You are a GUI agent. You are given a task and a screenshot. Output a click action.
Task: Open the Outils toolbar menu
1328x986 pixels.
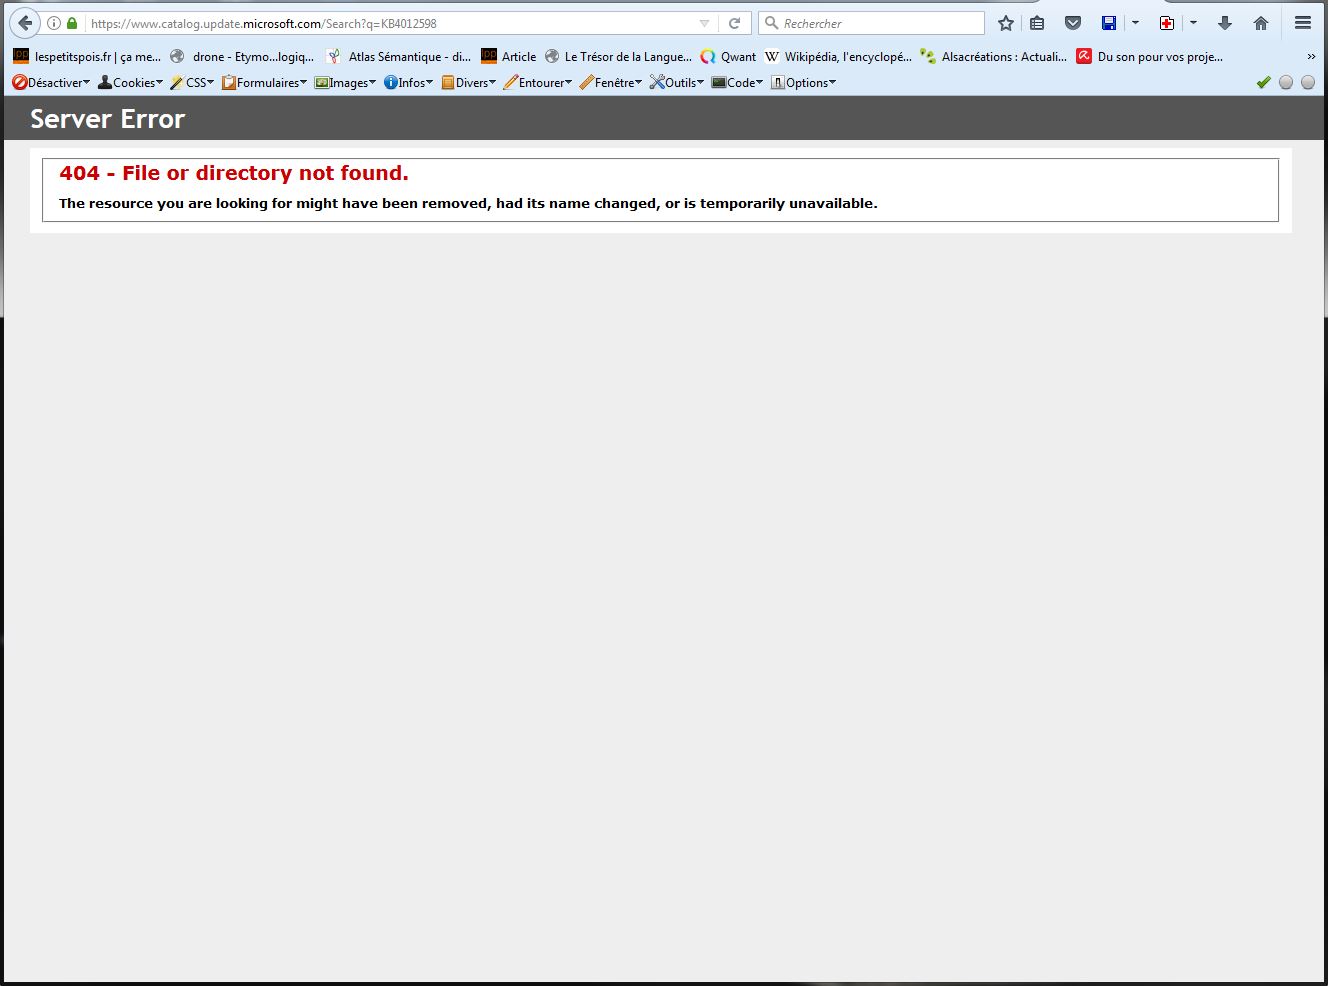point(677,83)
